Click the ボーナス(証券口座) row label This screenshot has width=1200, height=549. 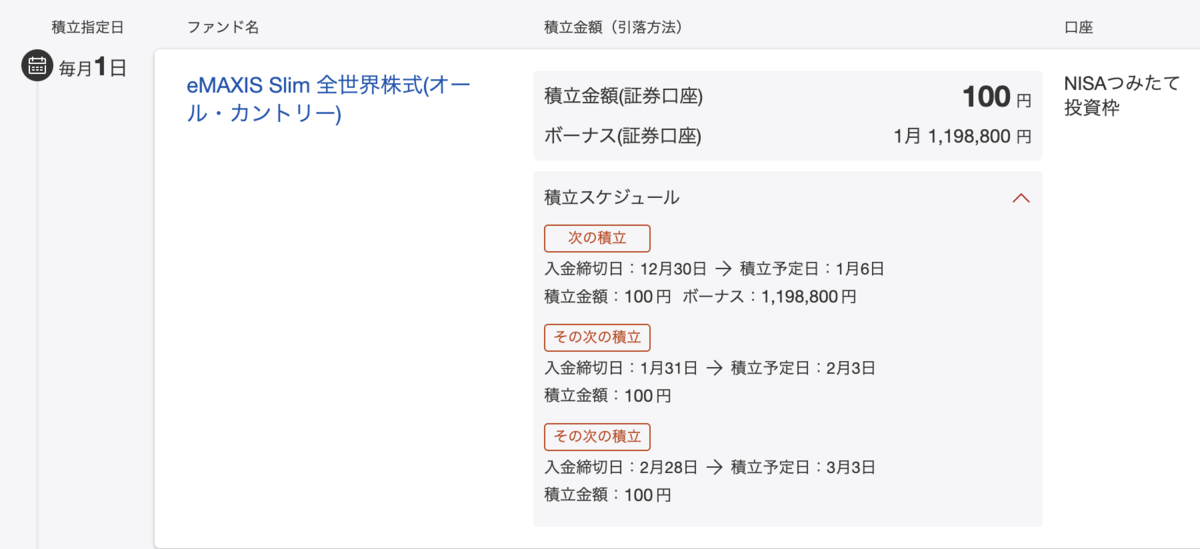(623, 136)
